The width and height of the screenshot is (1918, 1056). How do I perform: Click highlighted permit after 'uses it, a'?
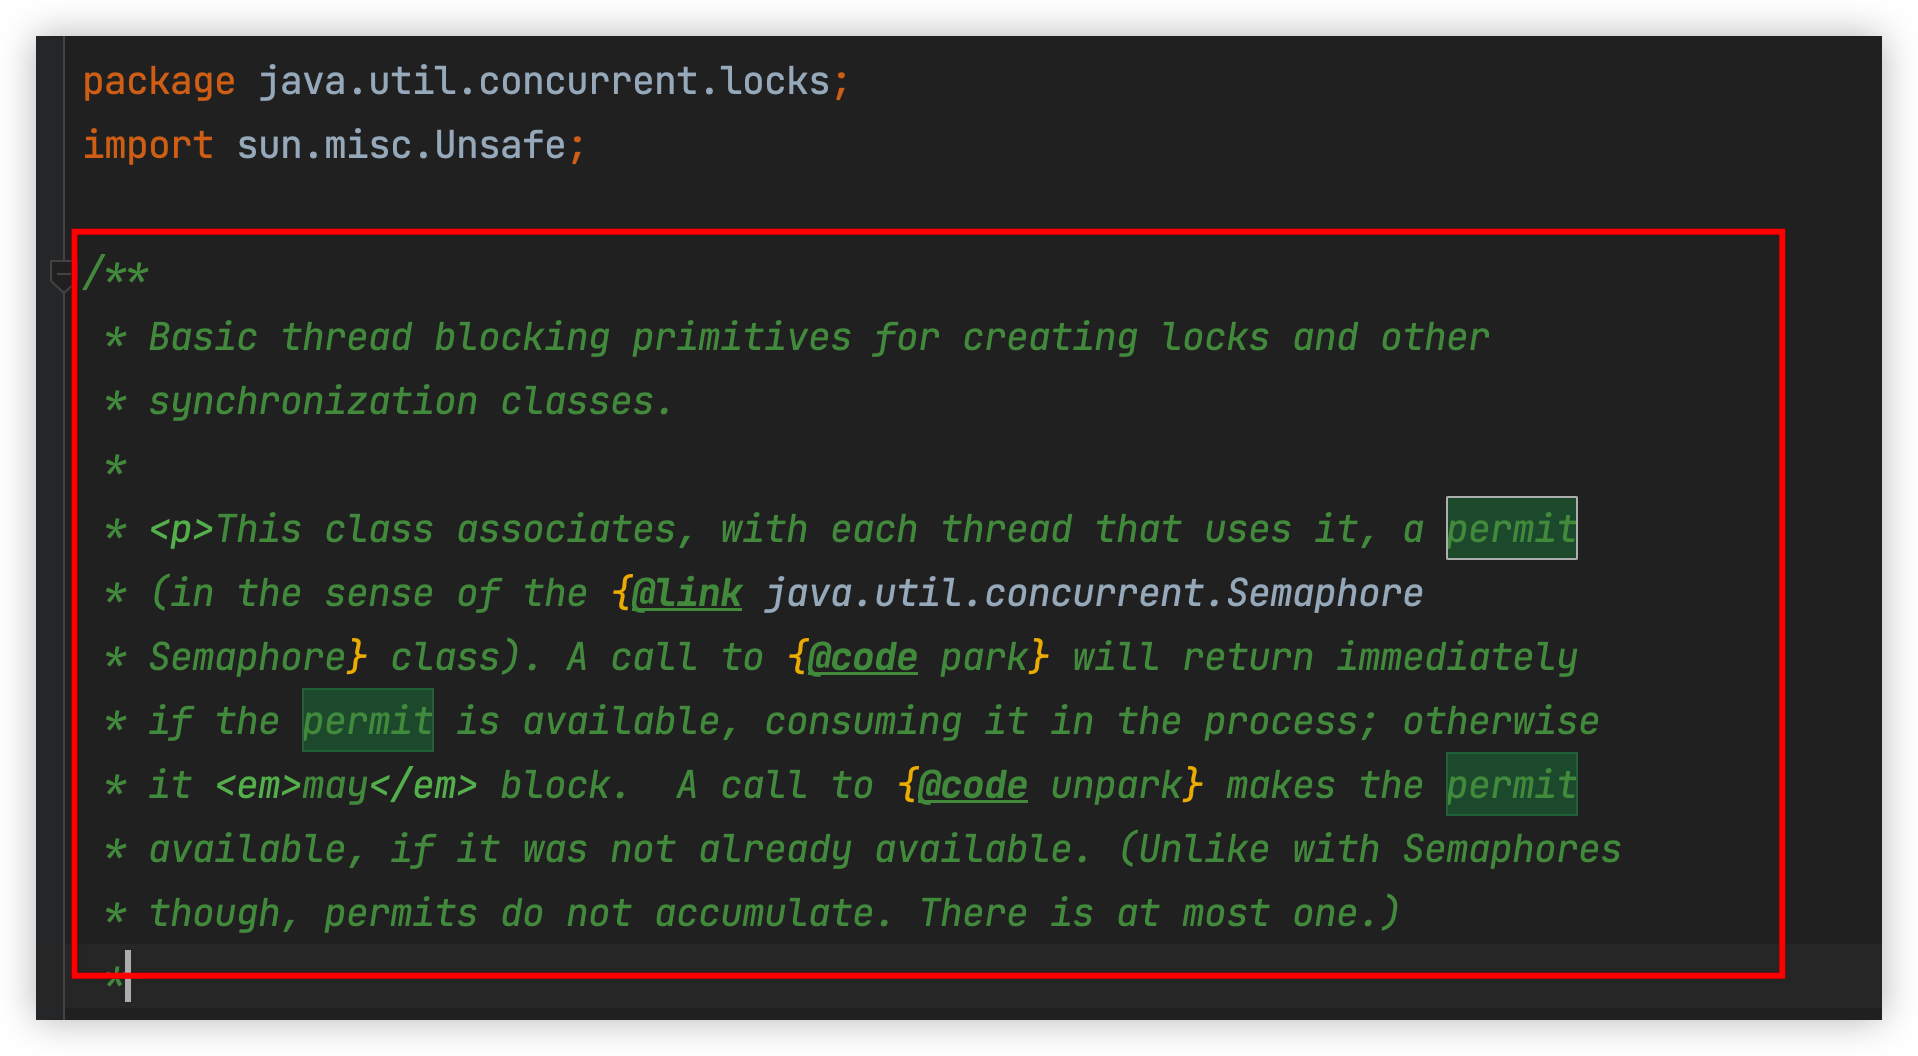[x=1512, y=528]
